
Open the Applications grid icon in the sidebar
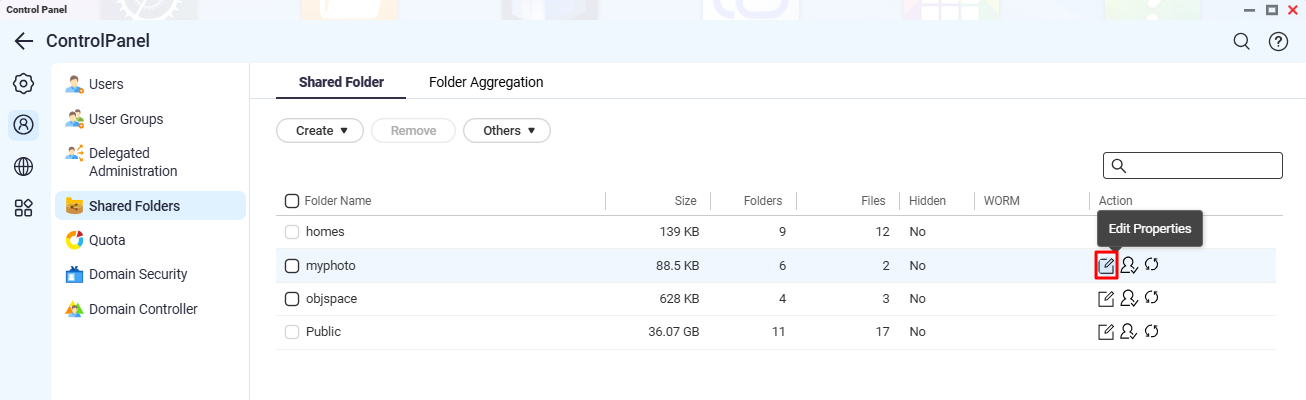(23, 208)
